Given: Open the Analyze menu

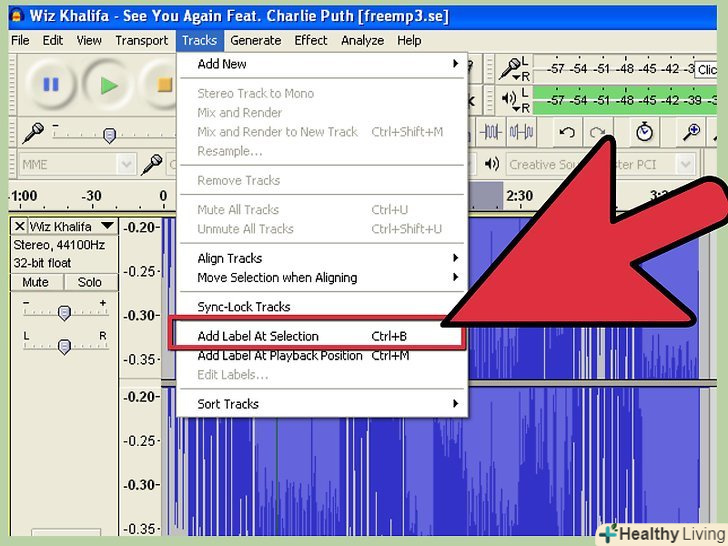Looking at the screenshot, I should 363,41.
